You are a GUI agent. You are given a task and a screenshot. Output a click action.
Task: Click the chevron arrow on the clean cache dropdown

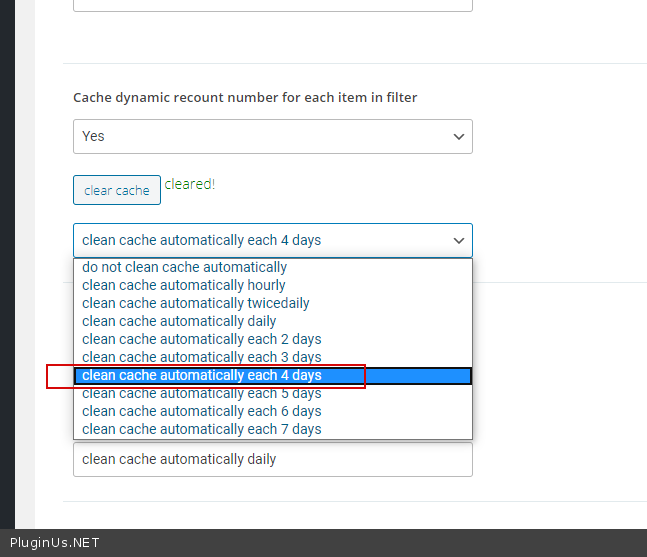[458, 241]
